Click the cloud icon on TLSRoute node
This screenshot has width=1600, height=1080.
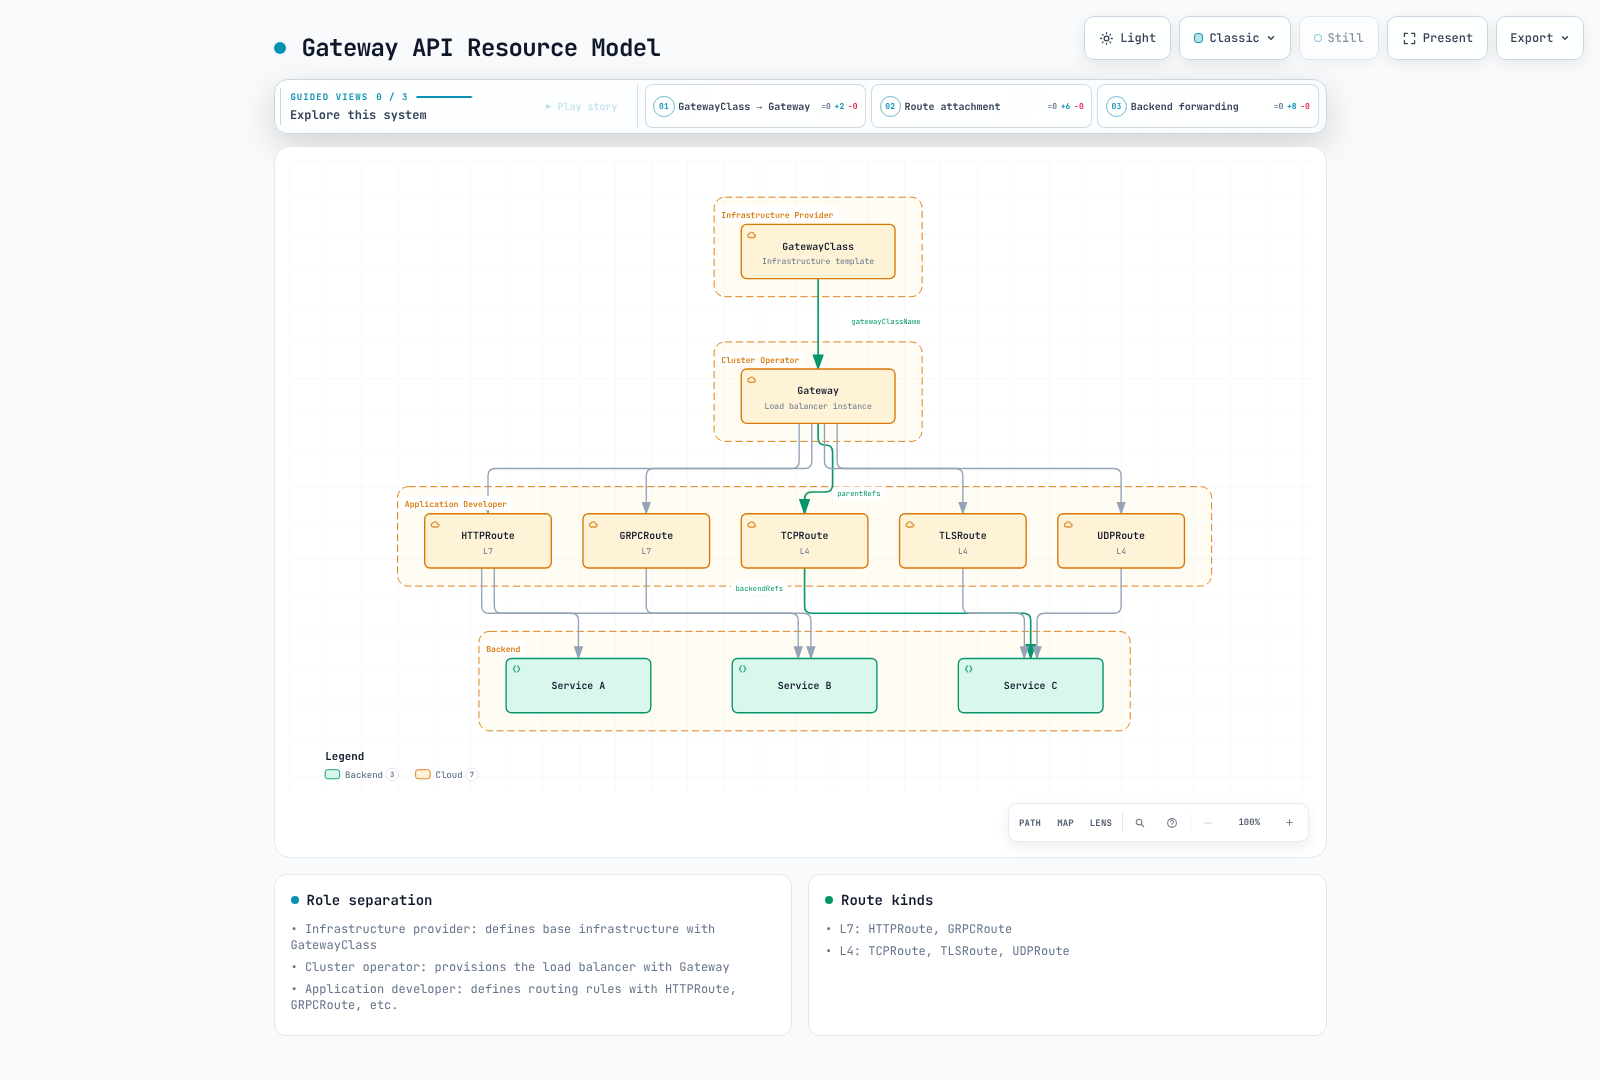click(910, 525)
